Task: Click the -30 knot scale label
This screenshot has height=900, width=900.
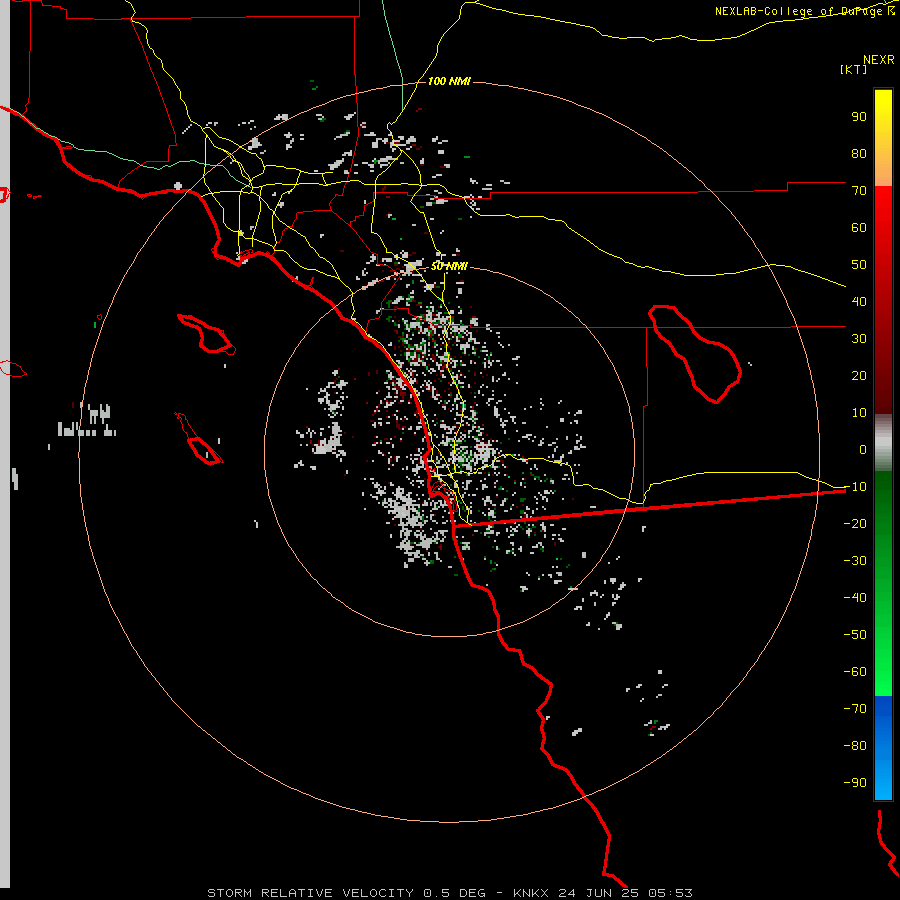Action: [x=855, y=561]
